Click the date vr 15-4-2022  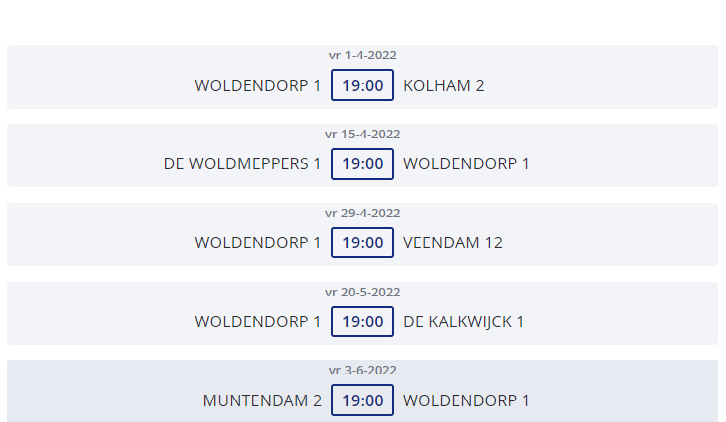pyautogui.click(x=363, y=134)
